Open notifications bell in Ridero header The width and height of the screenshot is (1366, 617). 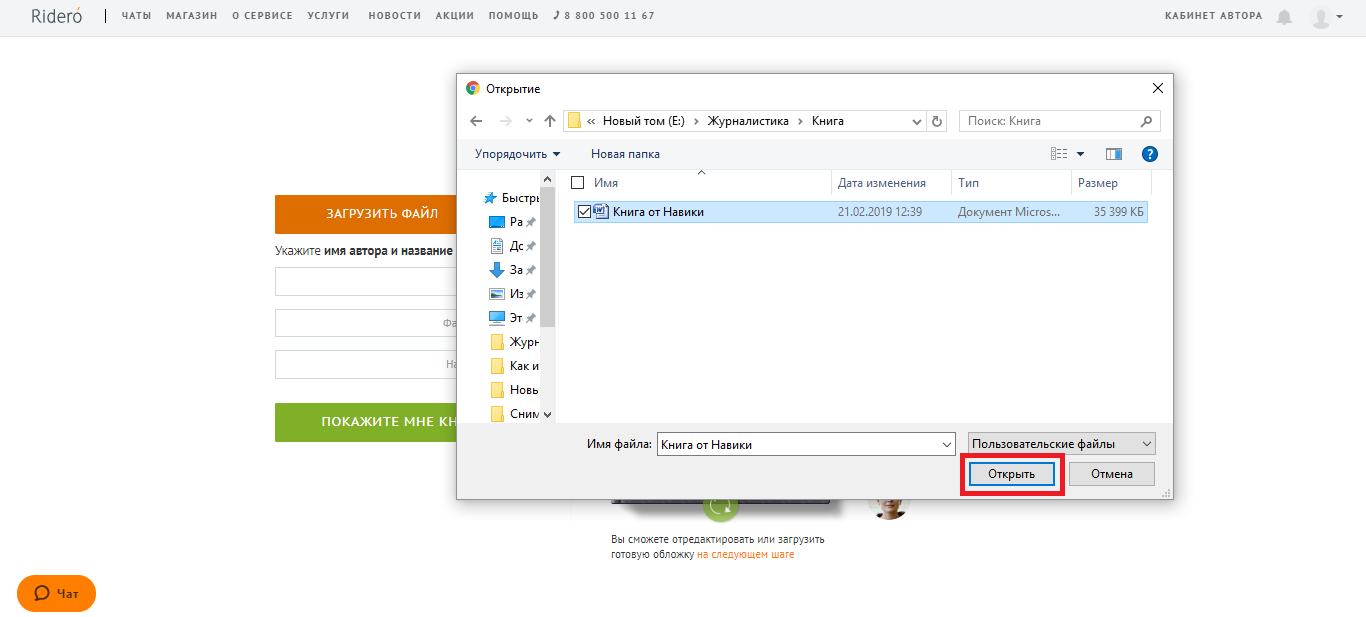[x=1284, y=17]
